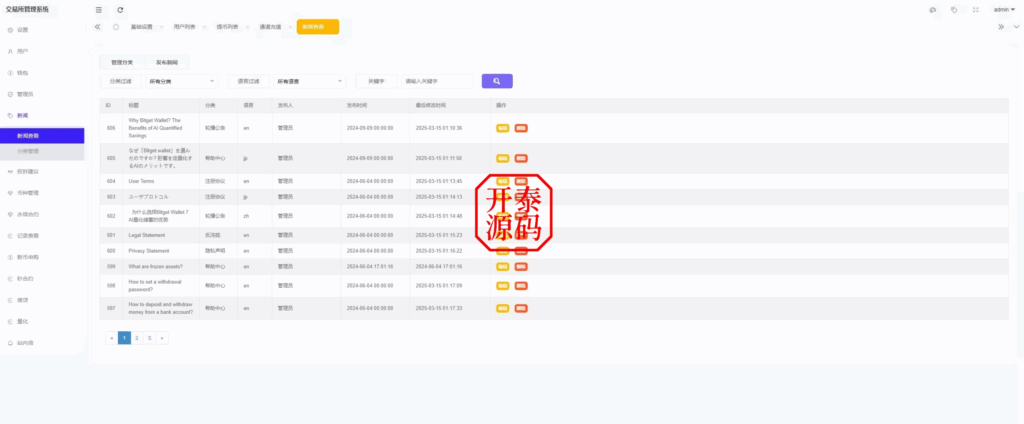Click the purple search magnifier button
This screenshot has height=424, width=1024.
pyautogui.click(x=497, y=81)
